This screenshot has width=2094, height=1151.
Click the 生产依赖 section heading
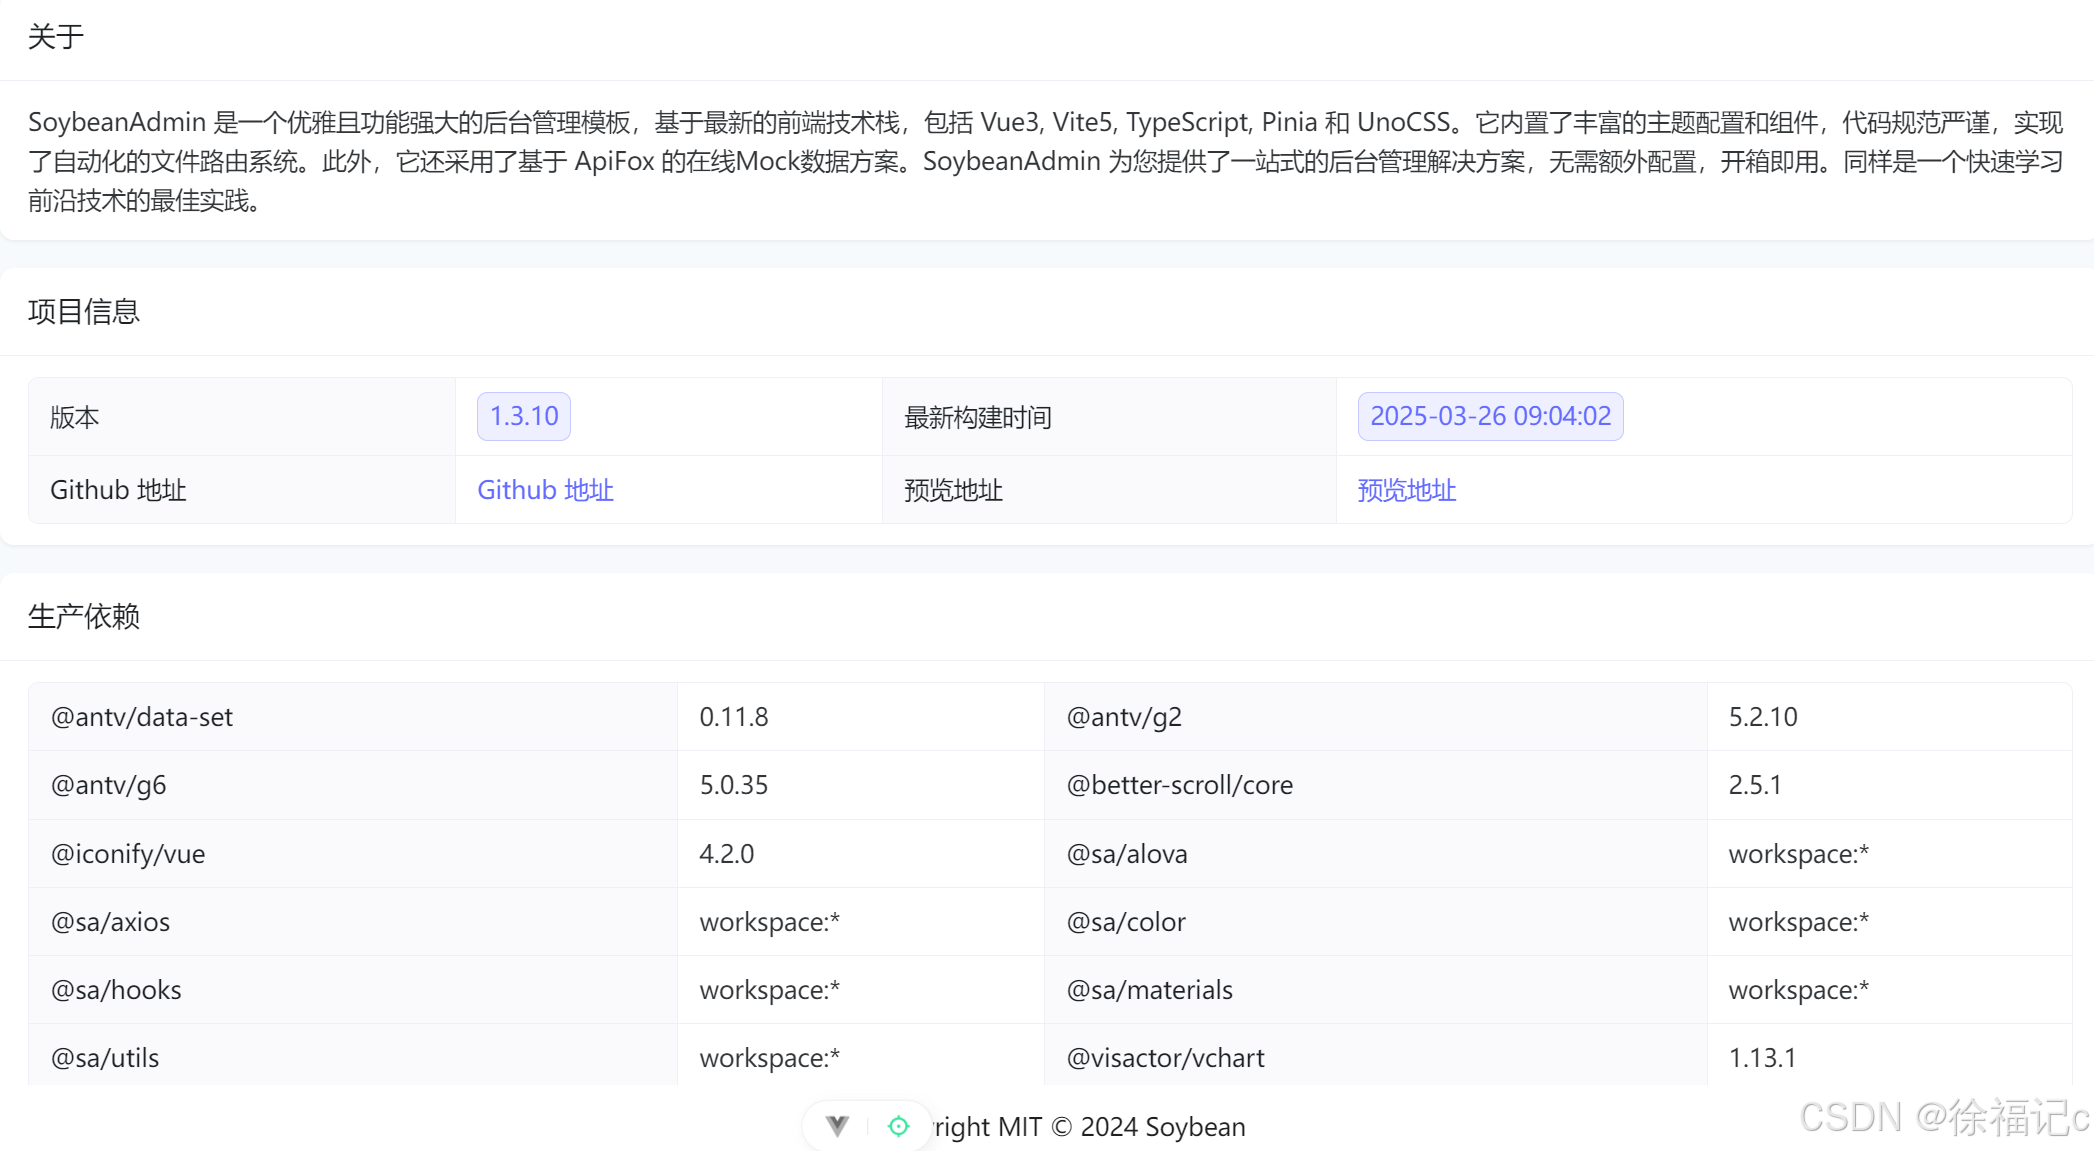[84, 616]
